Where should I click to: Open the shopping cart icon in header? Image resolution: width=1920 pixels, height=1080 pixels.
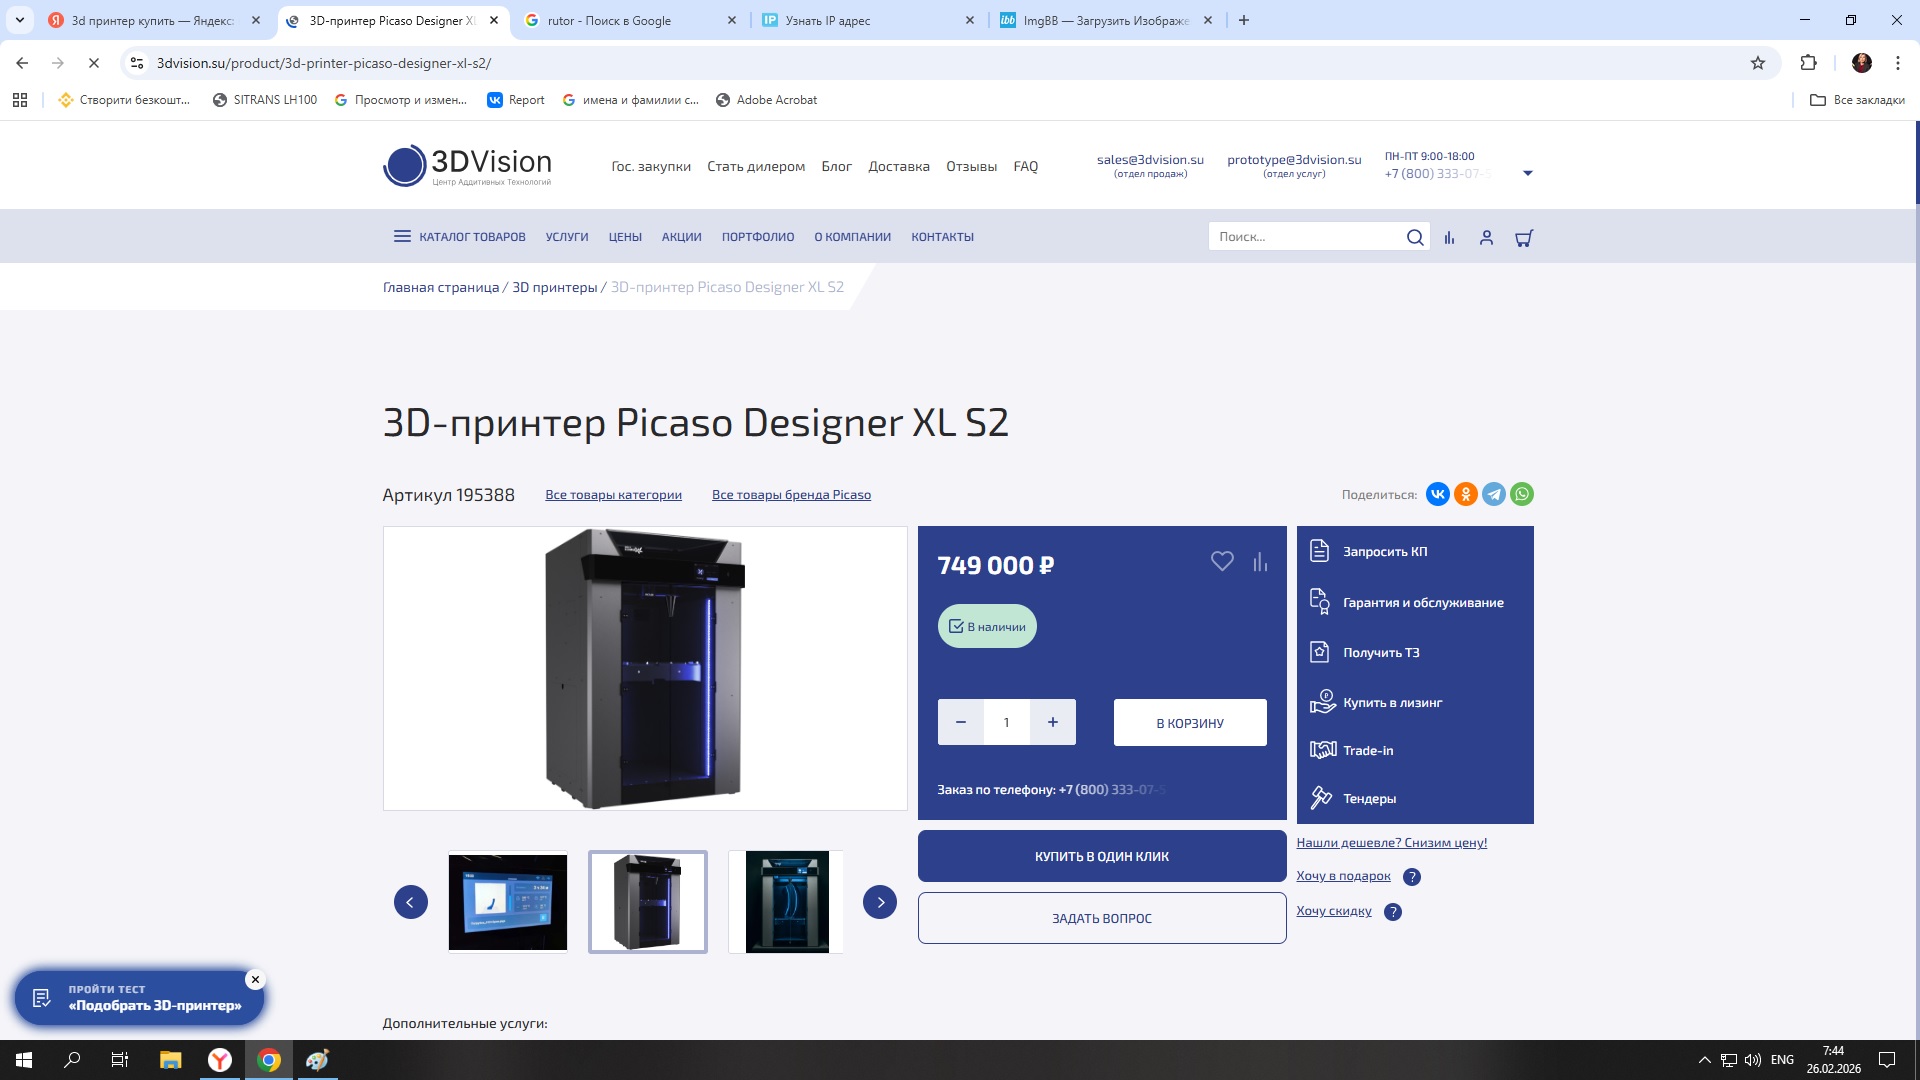pos(1524,238)
